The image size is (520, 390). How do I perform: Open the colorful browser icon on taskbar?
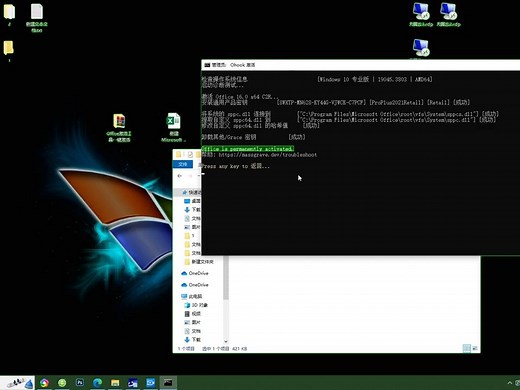44,383
